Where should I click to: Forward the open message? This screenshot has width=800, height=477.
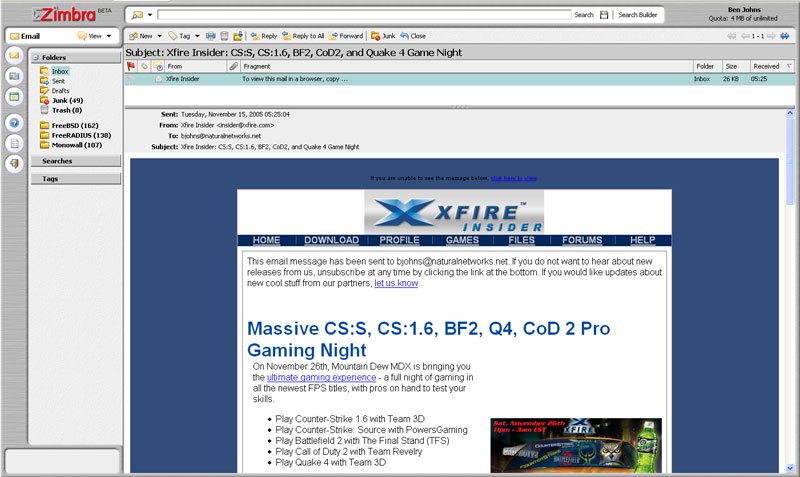coord(346,36)
